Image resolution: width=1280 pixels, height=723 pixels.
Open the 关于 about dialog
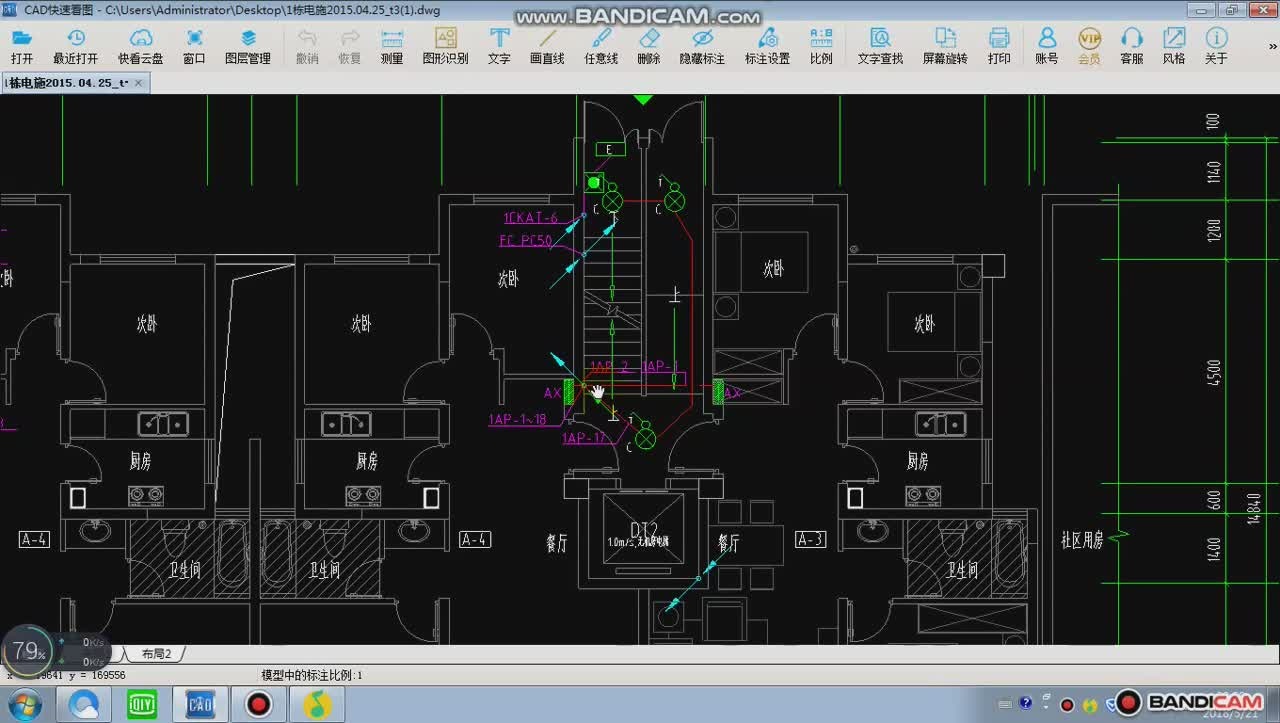pos(1216,46)
